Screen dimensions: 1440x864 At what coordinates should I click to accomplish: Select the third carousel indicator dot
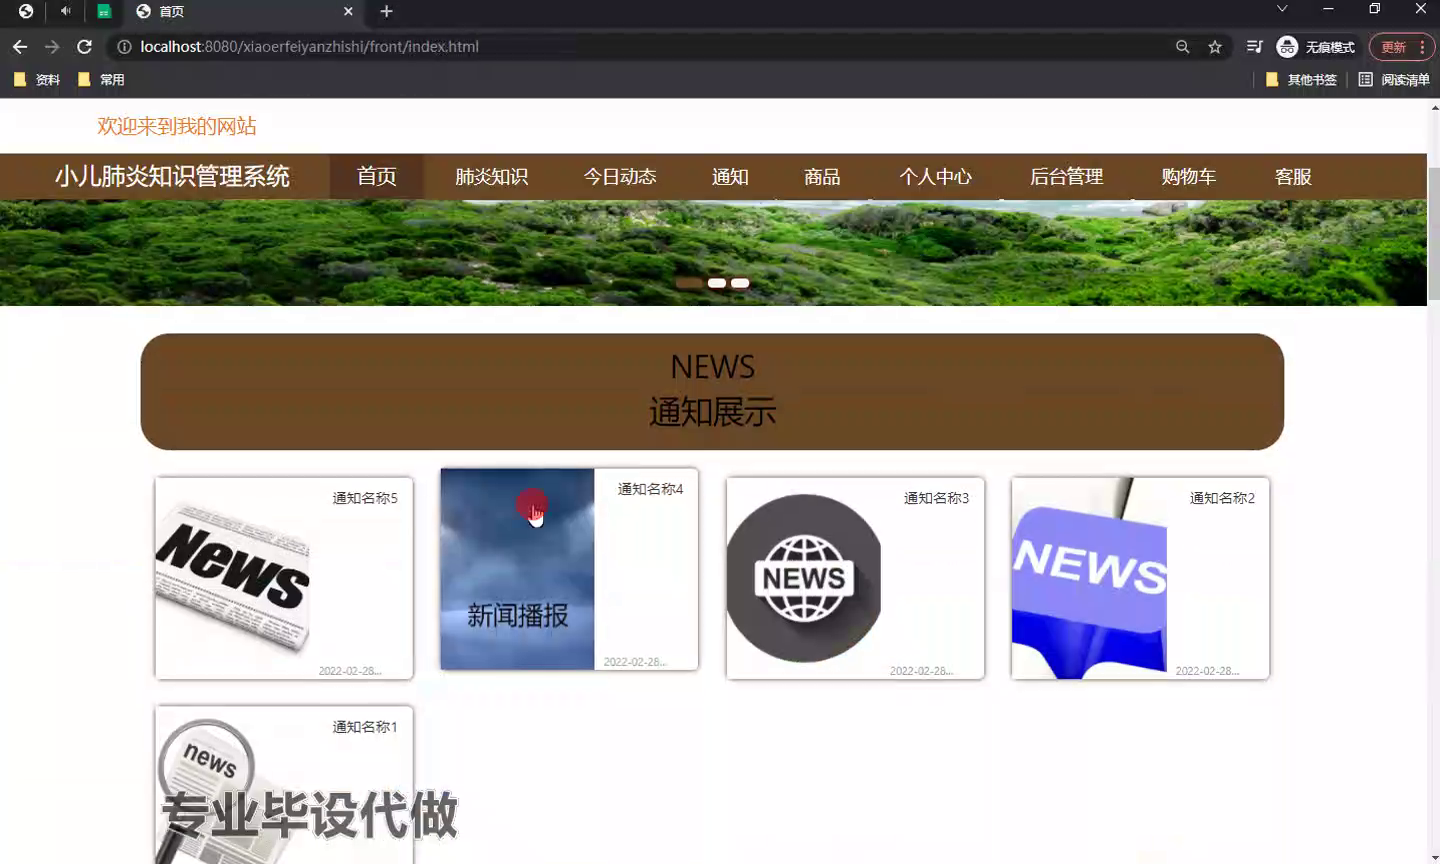pos(740,283)
